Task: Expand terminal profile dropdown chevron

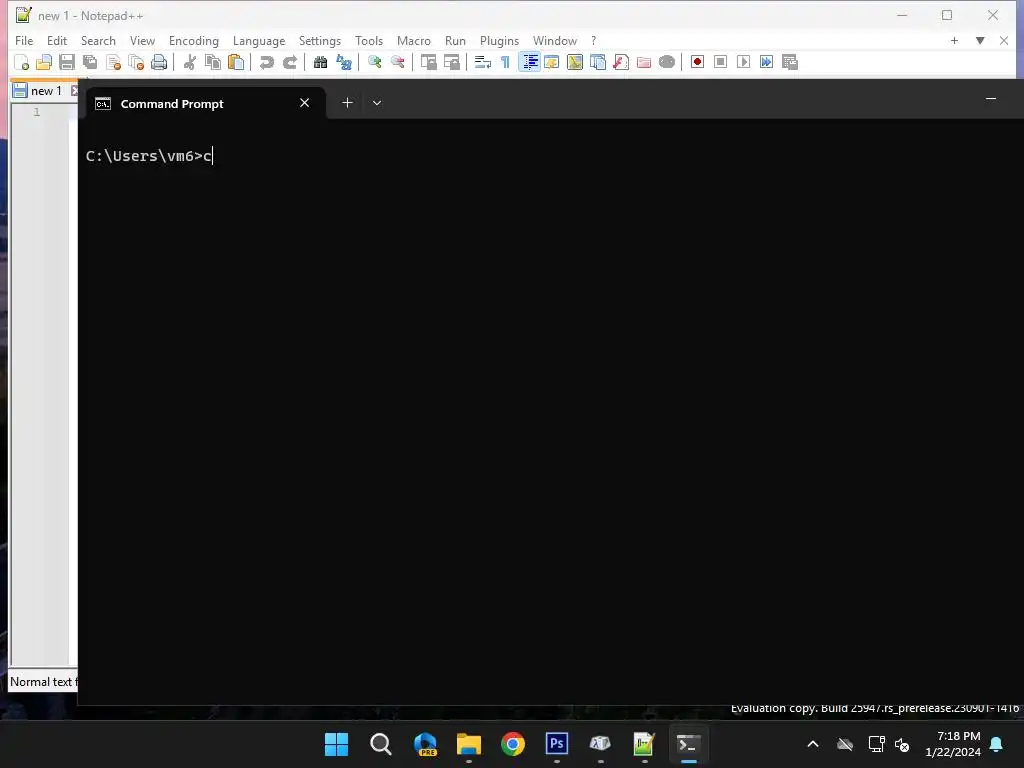Action: click(377, 103)
